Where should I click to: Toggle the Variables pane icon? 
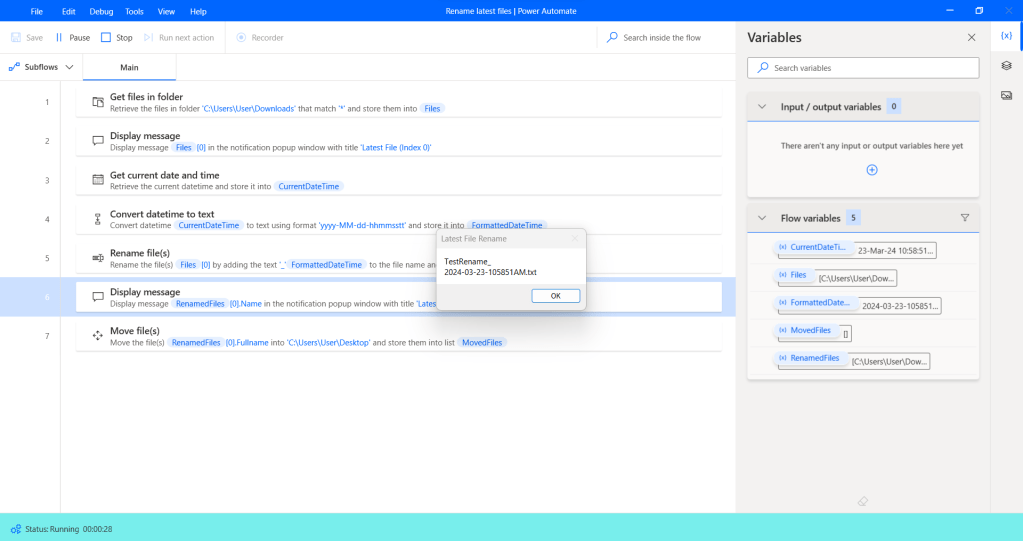pyautogui.click(x=1006, y=35)
